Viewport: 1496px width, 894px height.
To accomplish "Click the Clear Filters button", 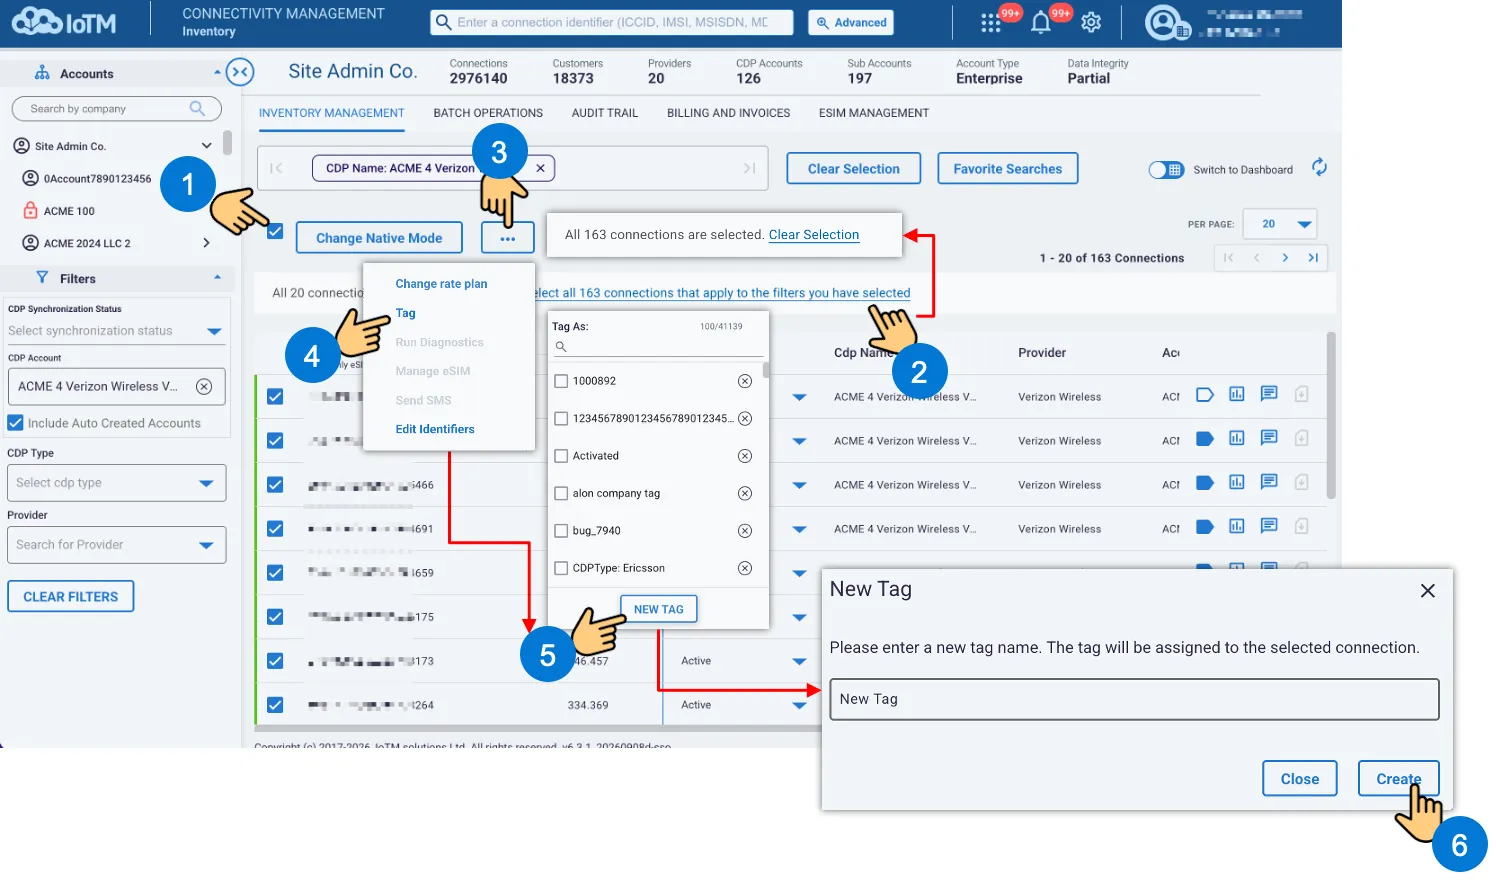I will pyautogui.click(x=71, y=597).
